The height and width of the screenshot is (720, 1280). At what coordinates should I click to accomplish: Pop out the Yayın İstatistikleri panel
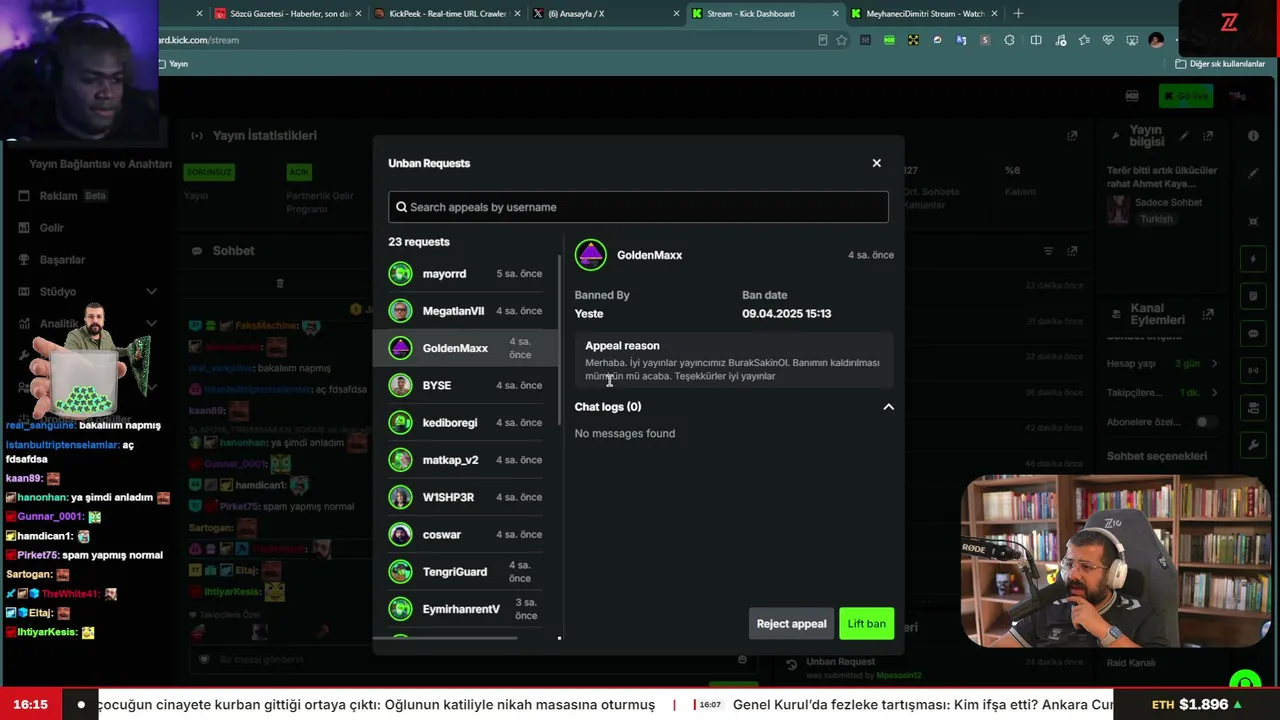tap(1072, 136)
